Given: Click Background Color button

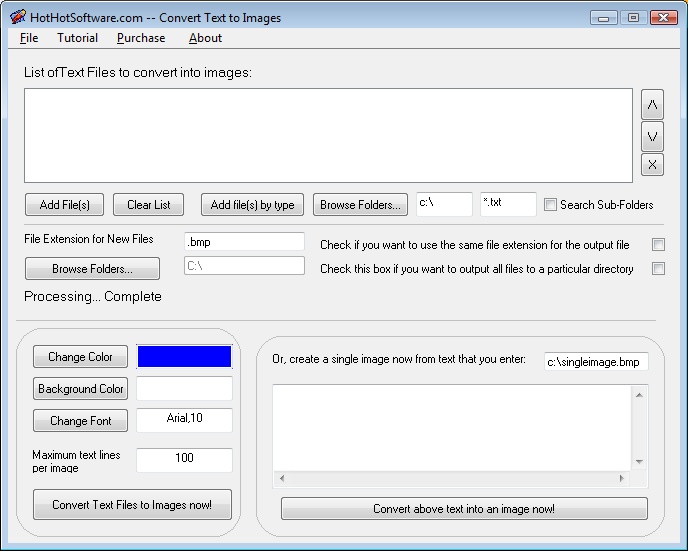Looking at the screenshot, I should click(80, 389).
